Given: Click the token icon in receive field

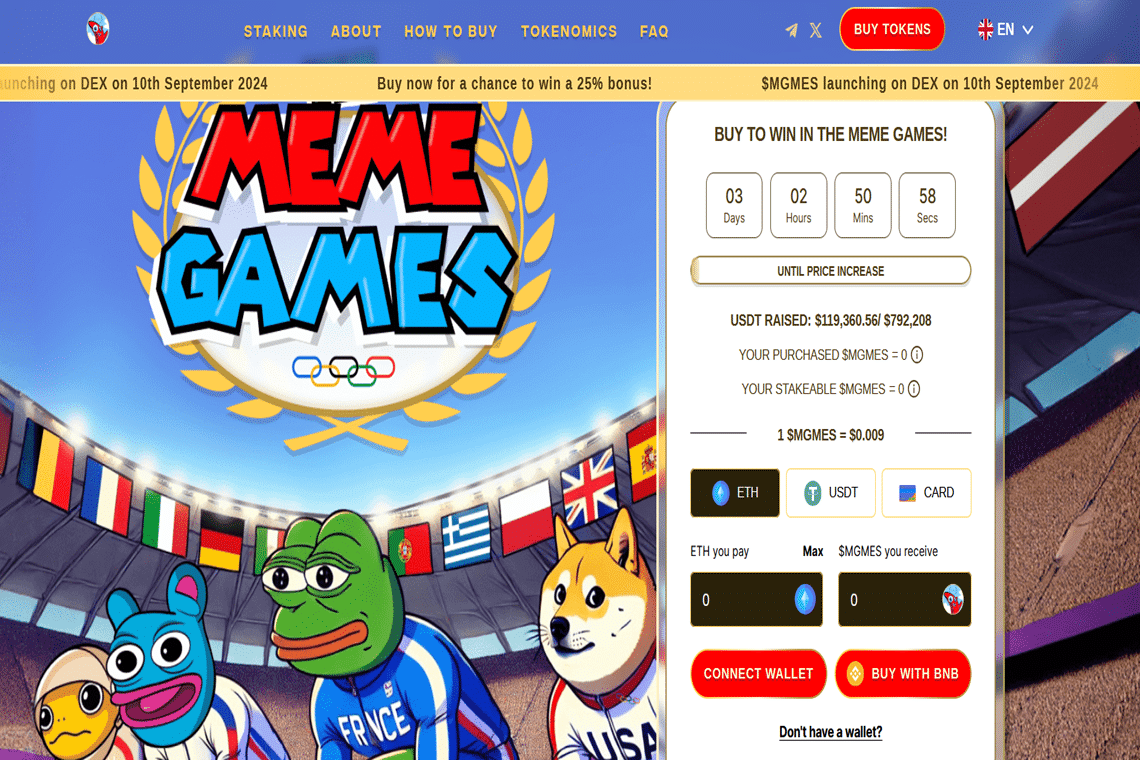Looking at the screenshot, I should 952,599.
